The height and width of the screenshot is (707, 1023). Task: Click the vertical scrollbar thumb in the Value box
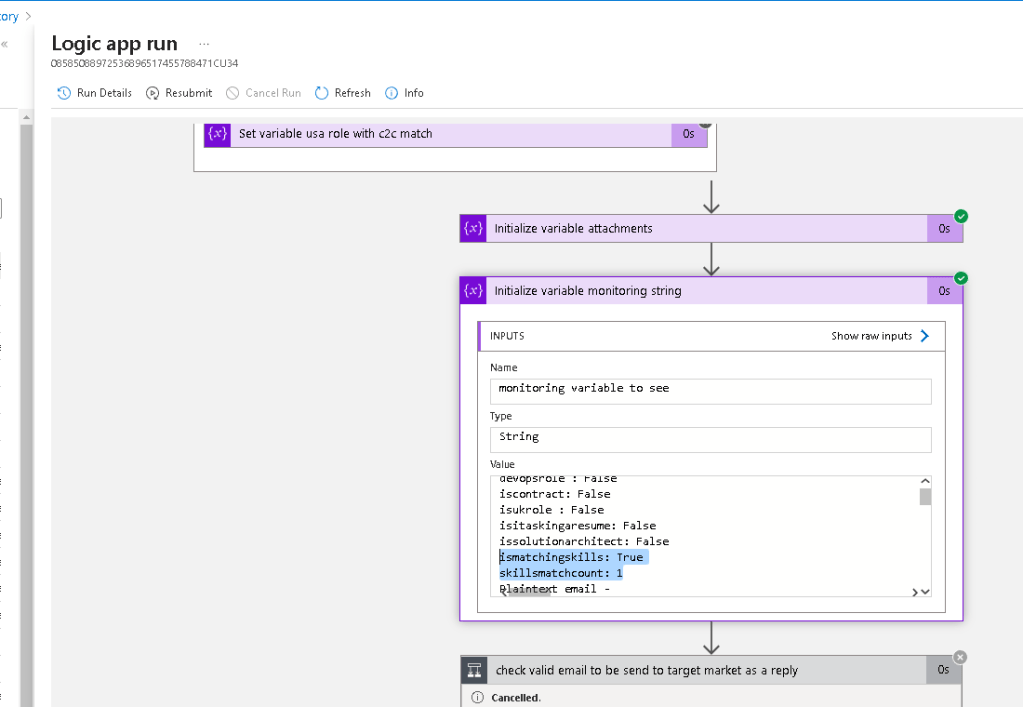tap(925, 497)
